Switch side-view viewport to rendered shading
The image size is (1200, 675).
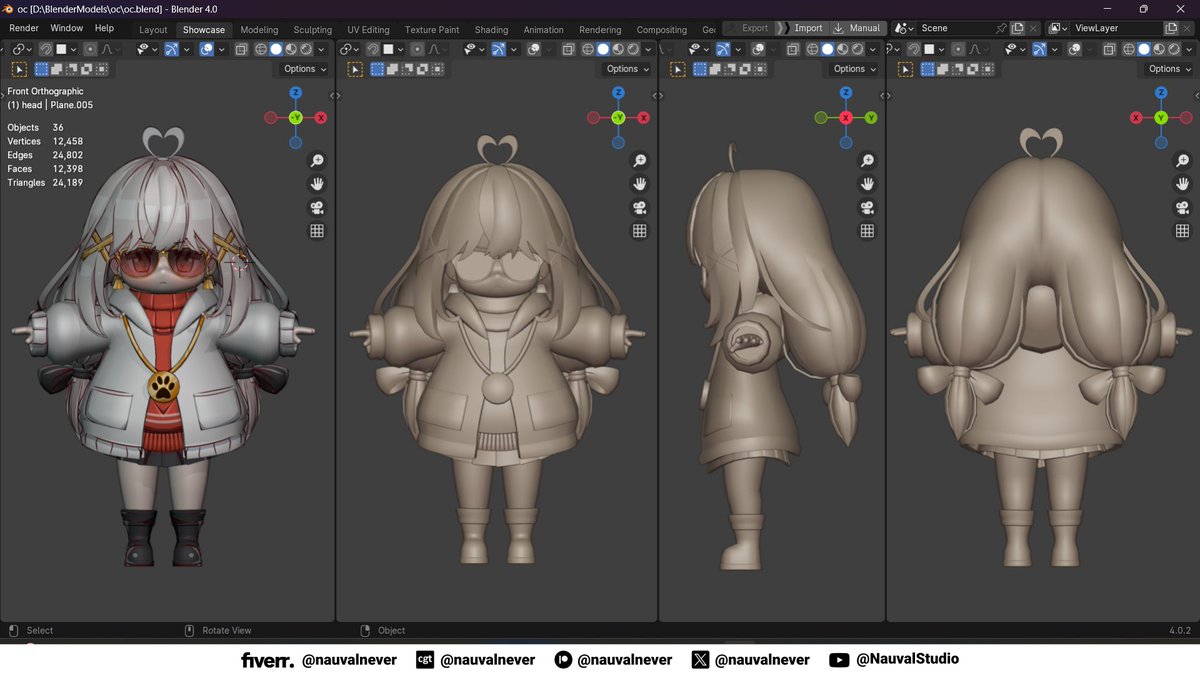click(859, 49)
